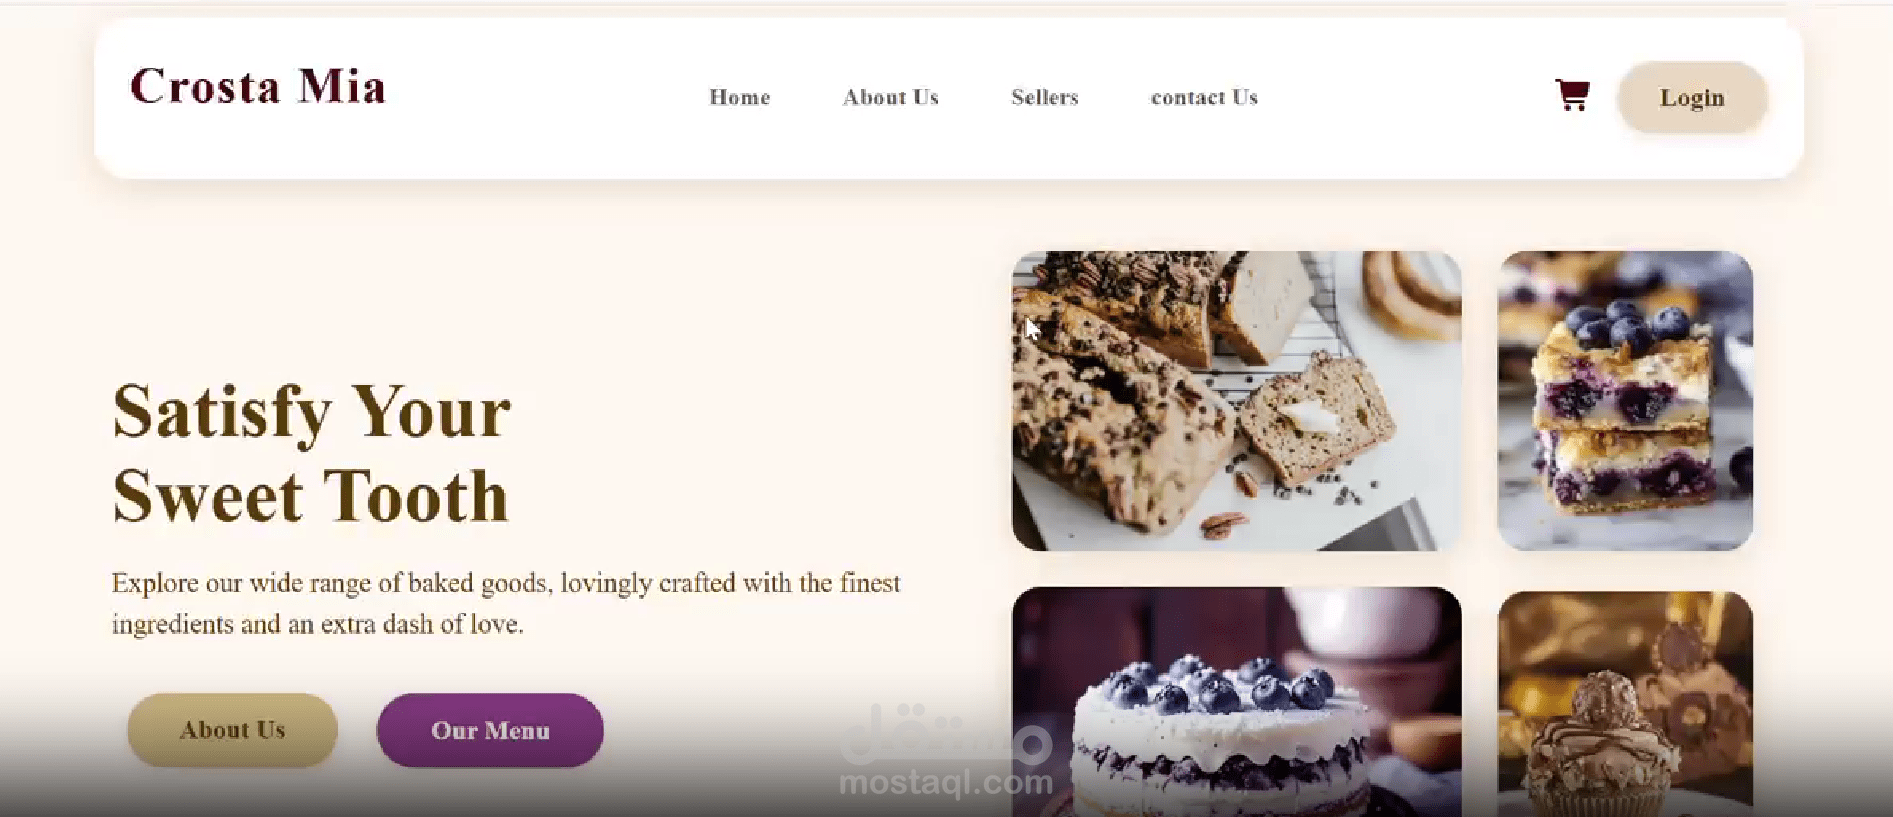Select the Sellers navigation item

[x=1045, y=97]
